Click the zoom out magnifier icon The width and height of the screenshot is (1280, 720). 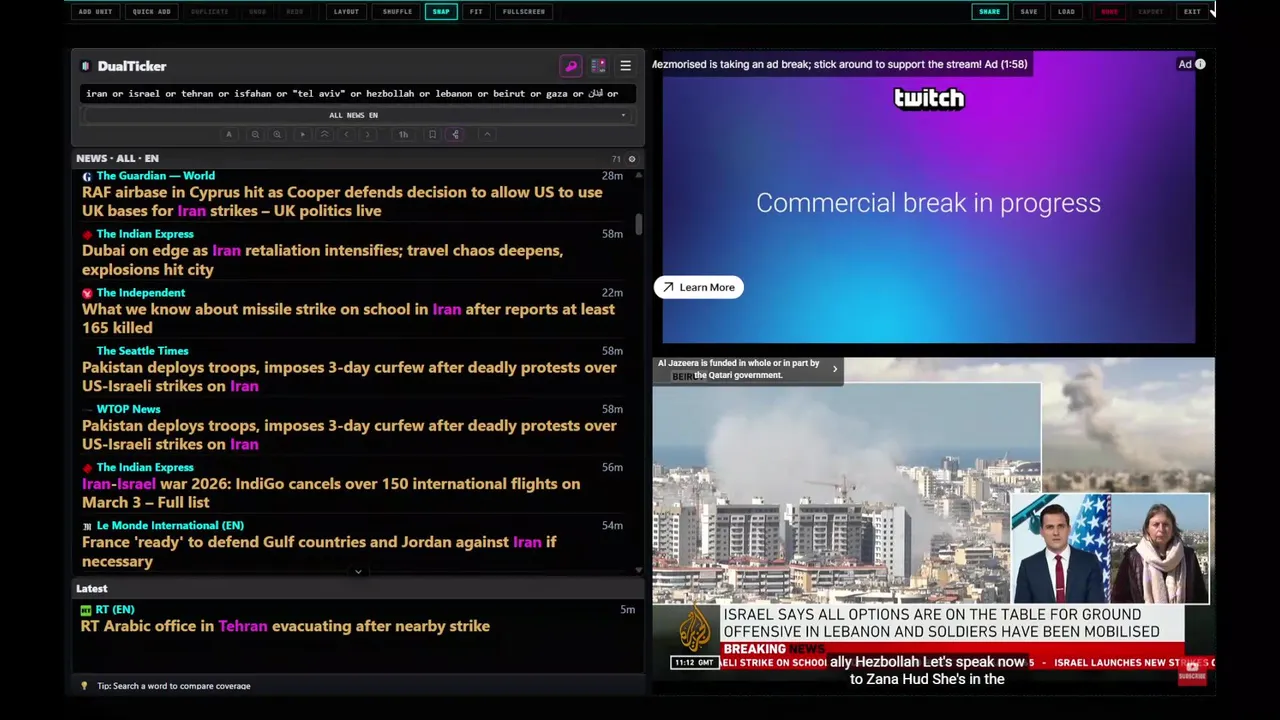point(255,134)
